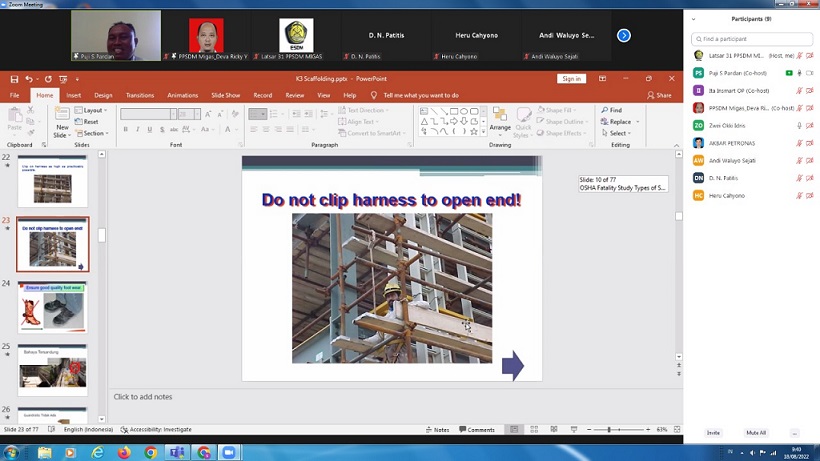The width and height of the screenshot is (820, 461).
Task: Open Clipboard group dialog launcher
Action: 44,145
